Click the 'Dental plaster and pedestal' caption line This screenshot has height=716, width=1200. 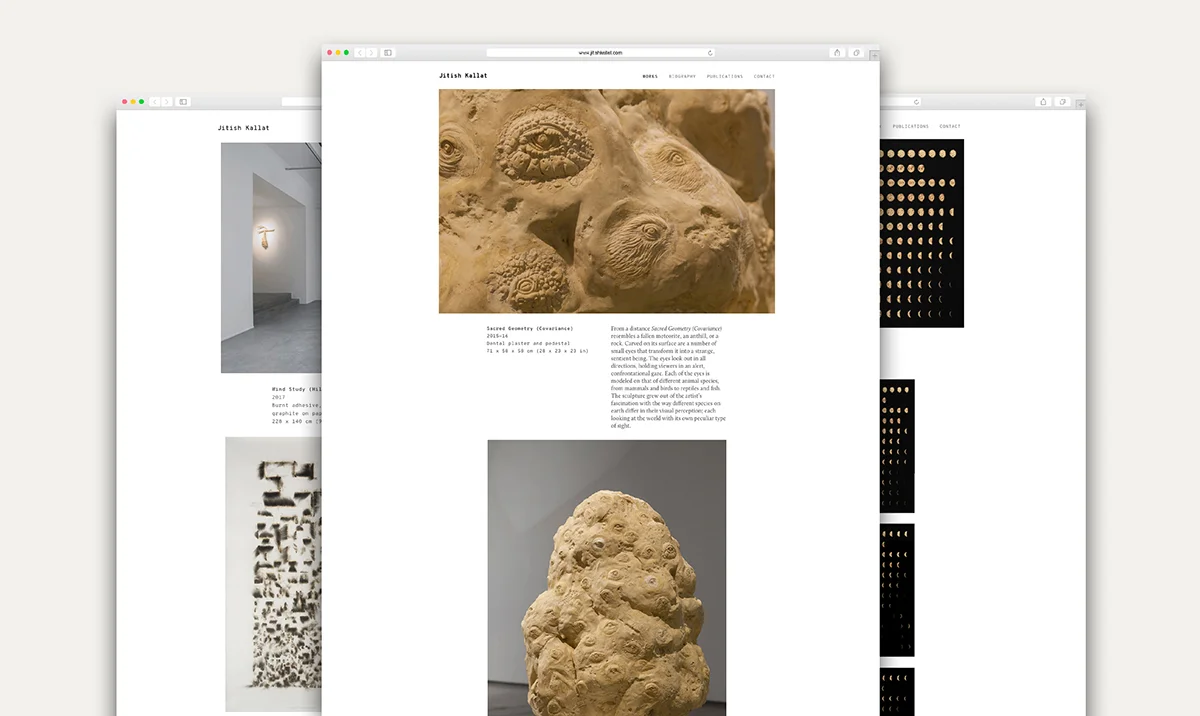pos(528,343)
